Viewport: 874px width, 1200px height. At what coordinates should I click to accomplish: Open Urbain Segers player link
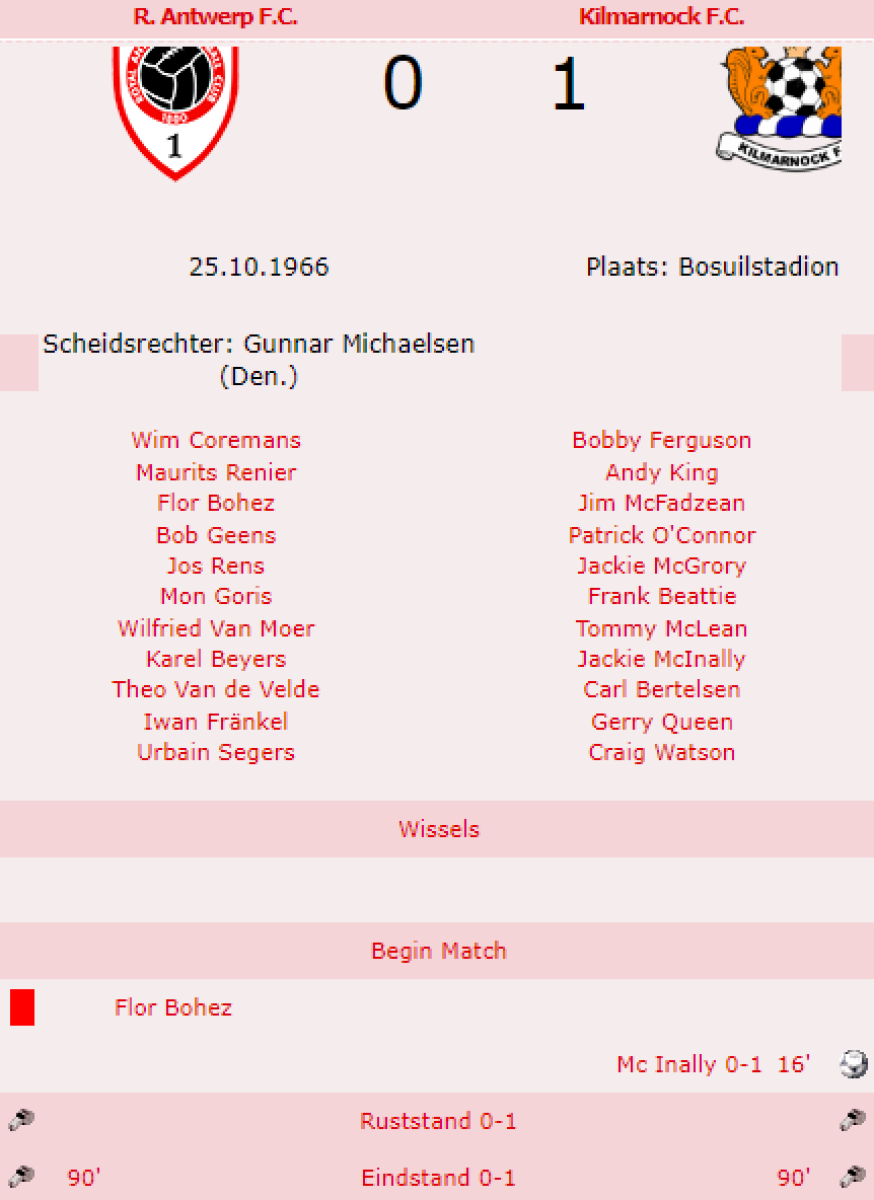(x=215, y=752)
